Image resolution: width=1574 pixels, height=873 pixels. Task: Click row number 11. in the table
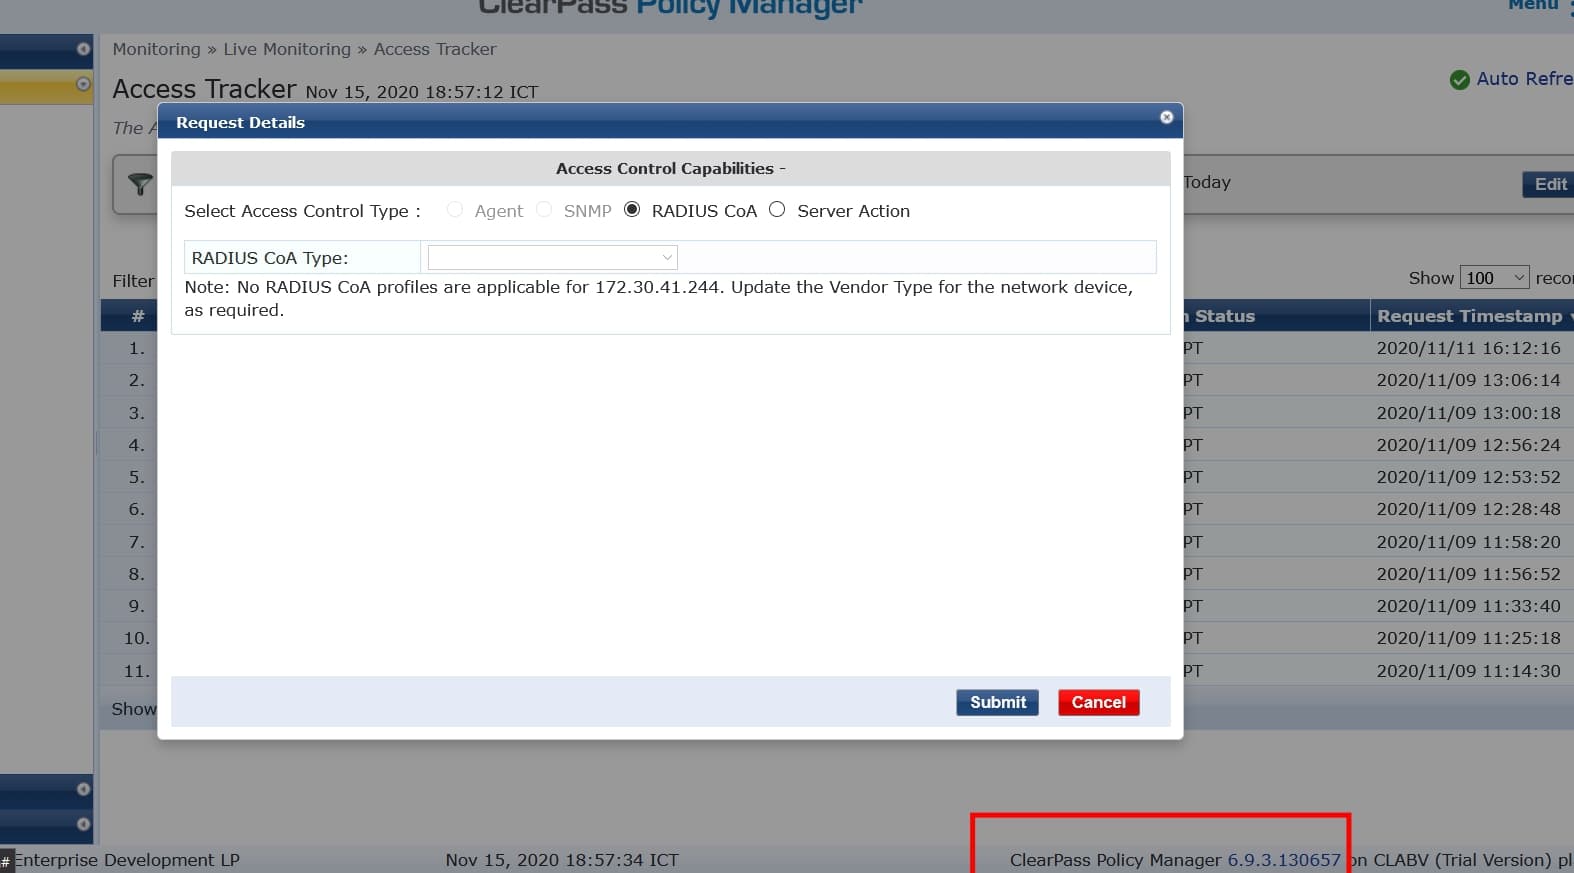coord(137,671)
